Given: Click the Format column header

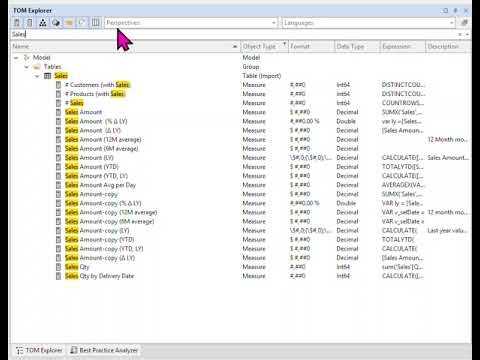Looking at the screenshot, I should coord(311,46).
